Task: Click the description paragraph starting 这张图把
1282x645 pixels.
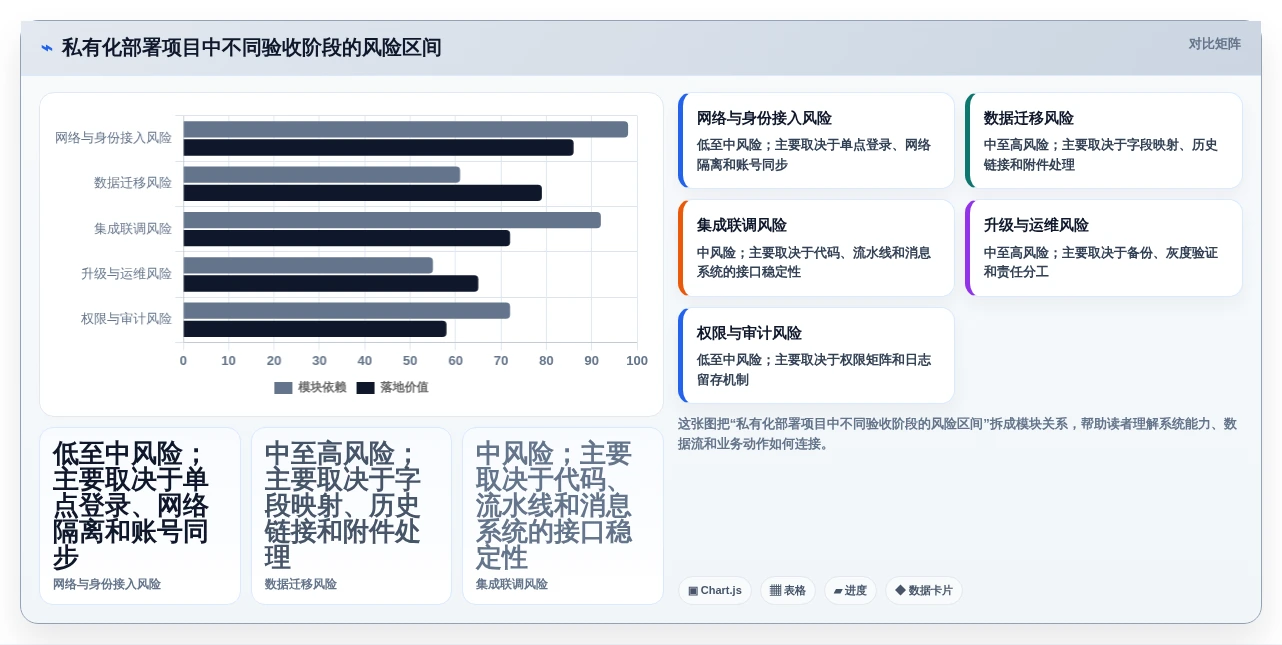Action: coord(958,434)
